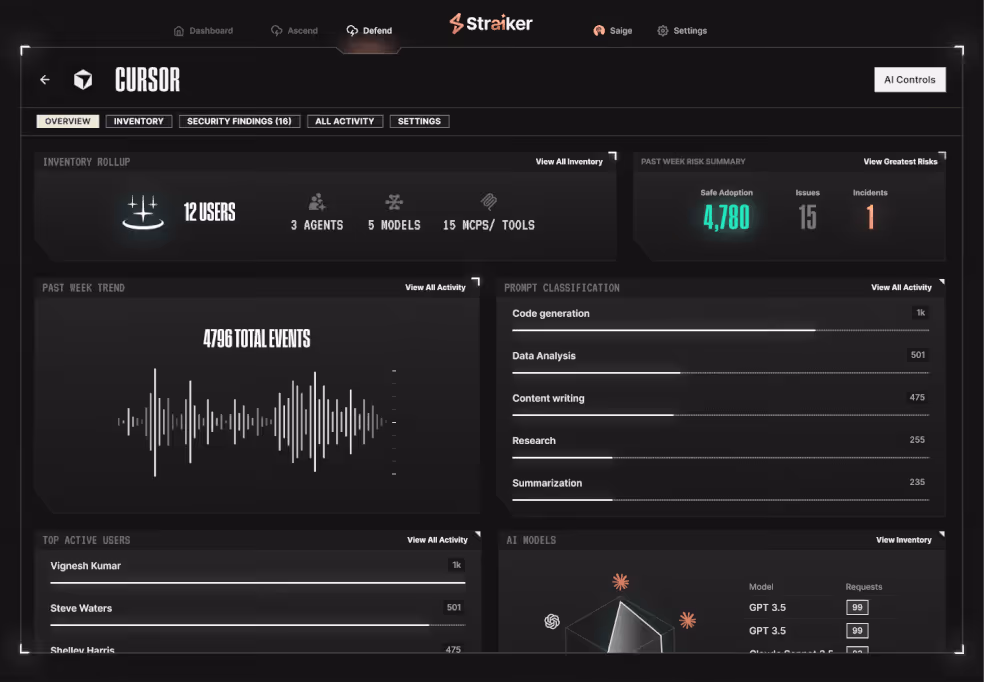Click the Ascend cloud icon
Screen dimensions: 984x682
[x=276, y=31]
